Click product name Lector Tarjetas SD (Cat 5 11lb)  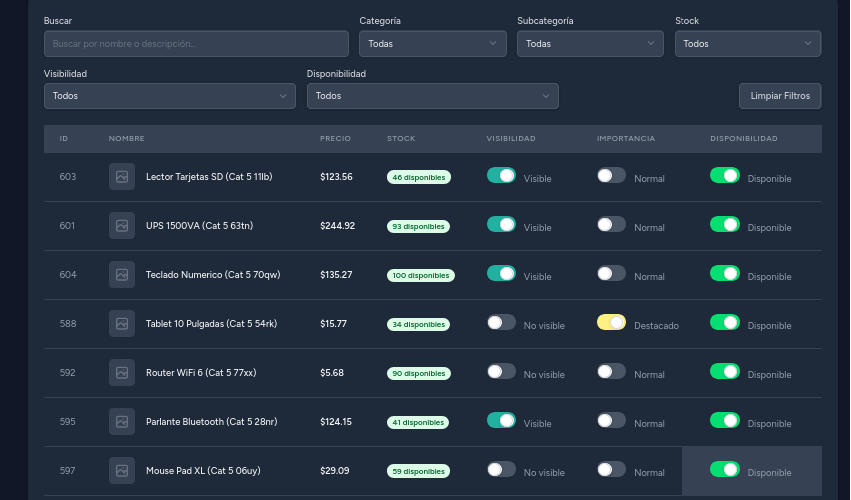coord(209,177)
